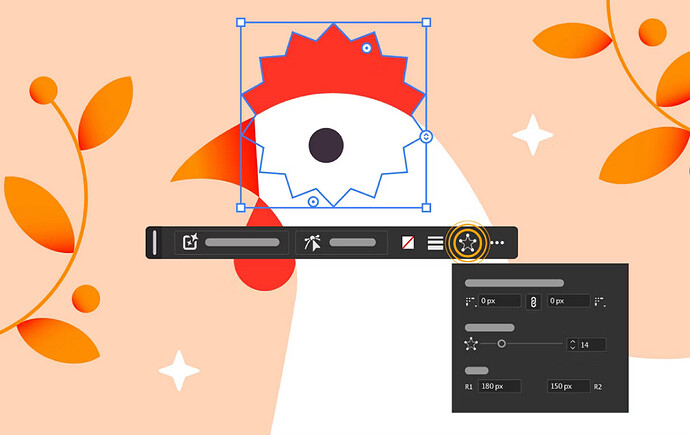Click the left corner type icon
The height and width of the screenshot is (435, 690).
tap(470, 302)
